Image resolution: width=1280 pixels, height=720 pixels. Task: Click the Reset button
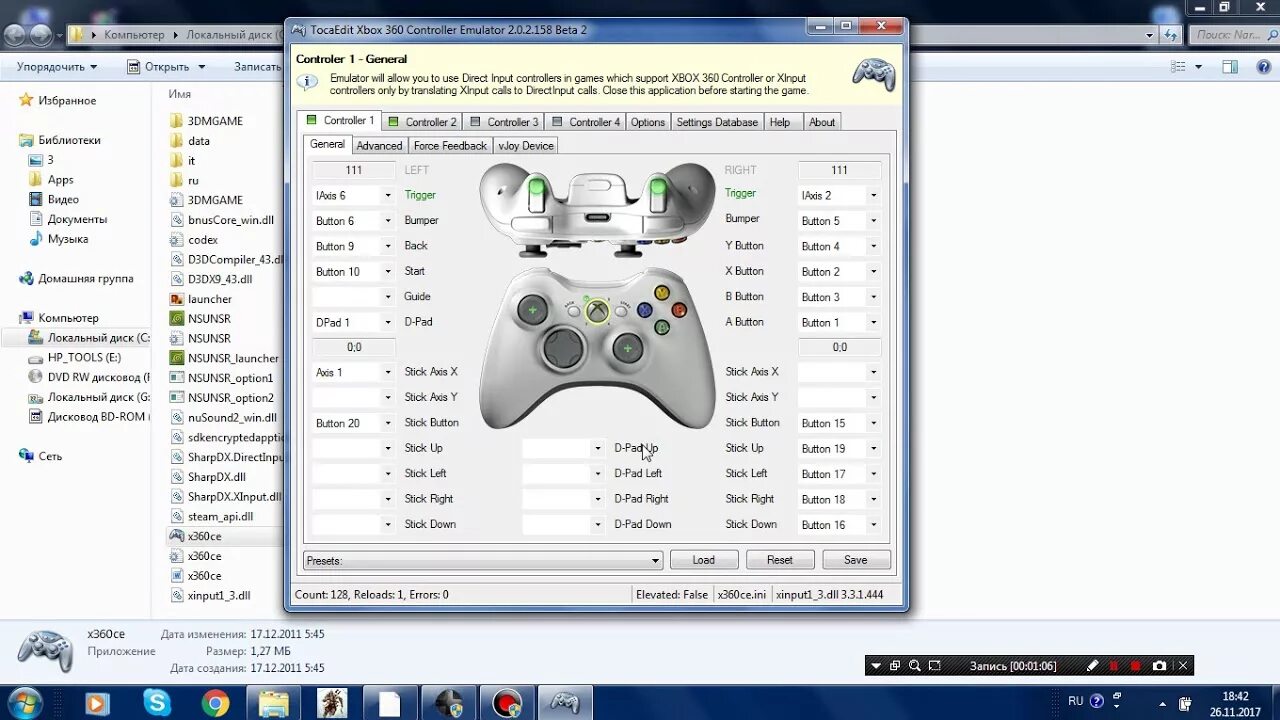coord(780,560)
